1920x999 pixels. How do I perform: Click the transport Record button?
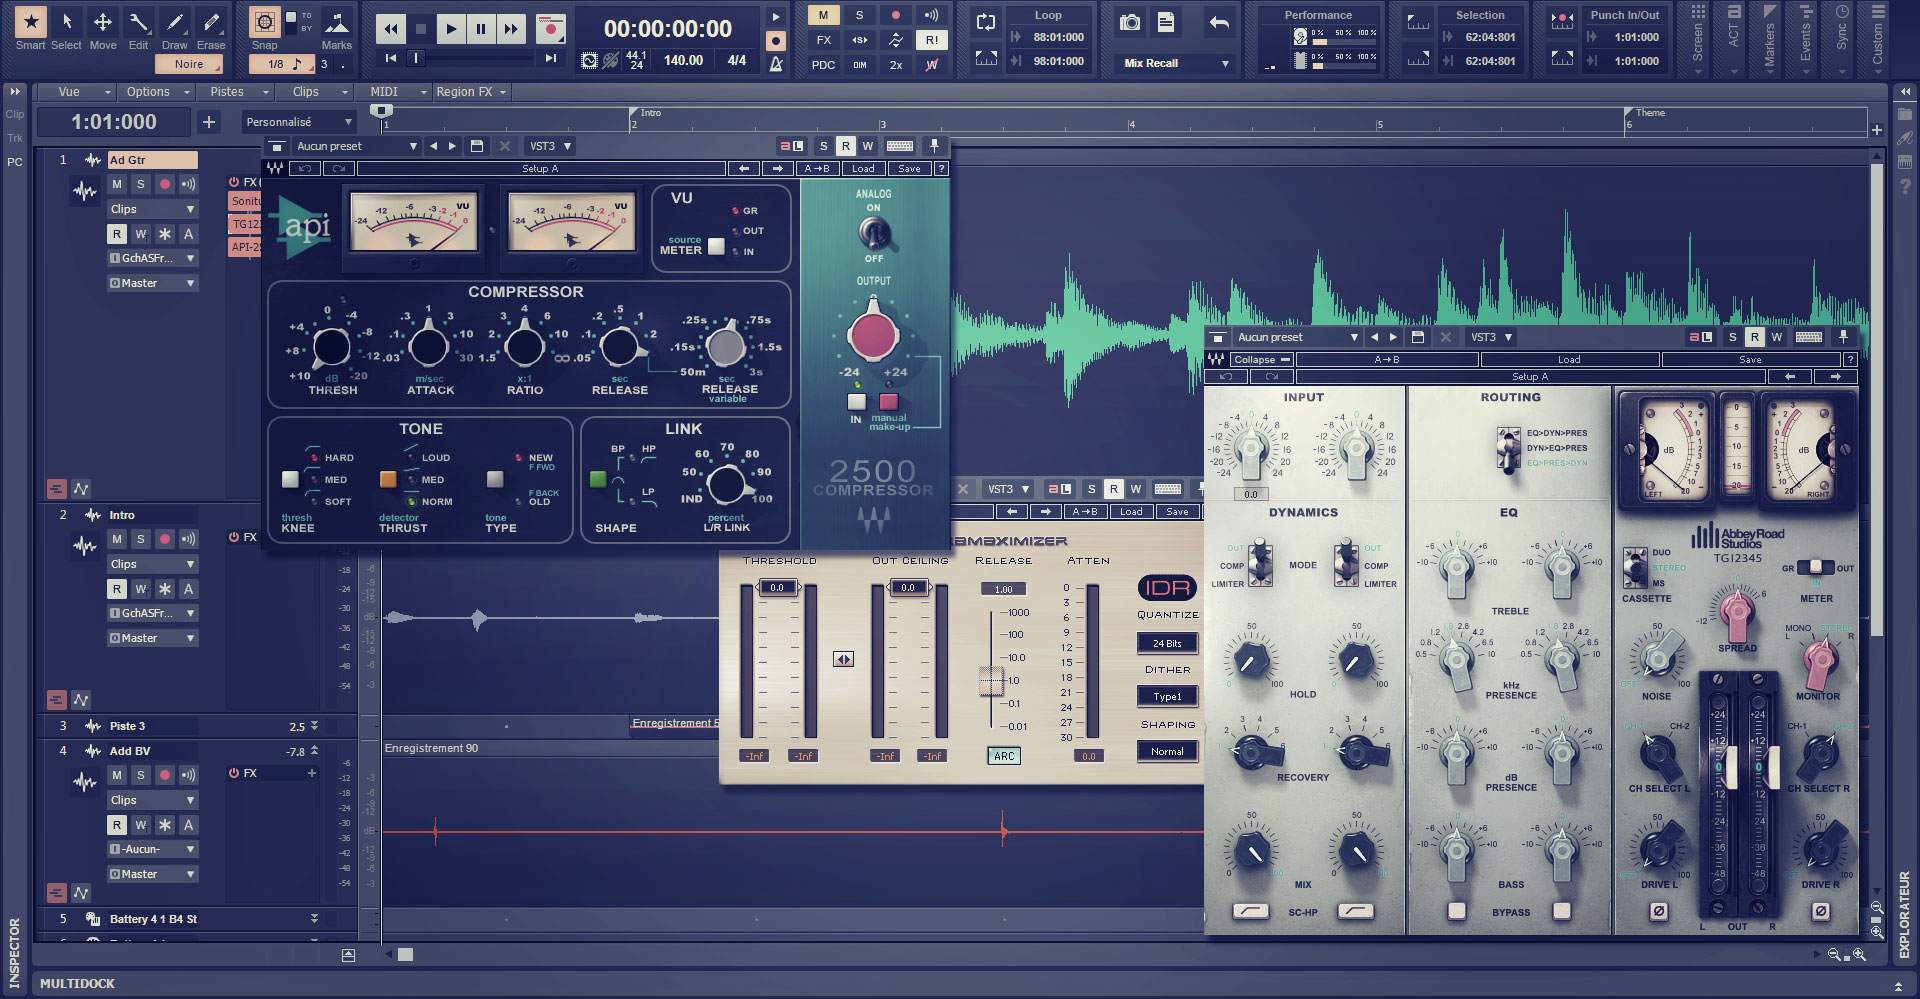pyautogui.click(x=549, y=29)
